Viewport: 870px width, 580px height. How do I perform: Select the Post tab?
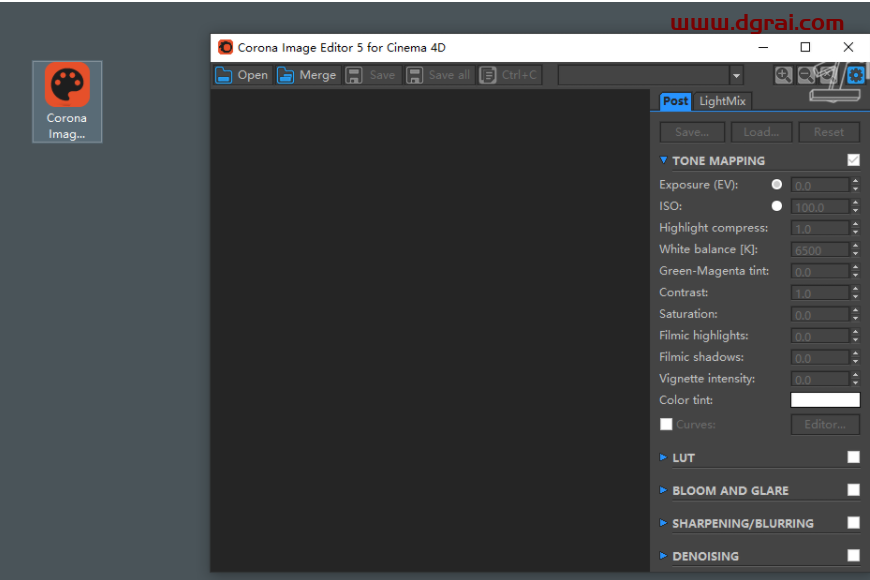coord(675,101)
